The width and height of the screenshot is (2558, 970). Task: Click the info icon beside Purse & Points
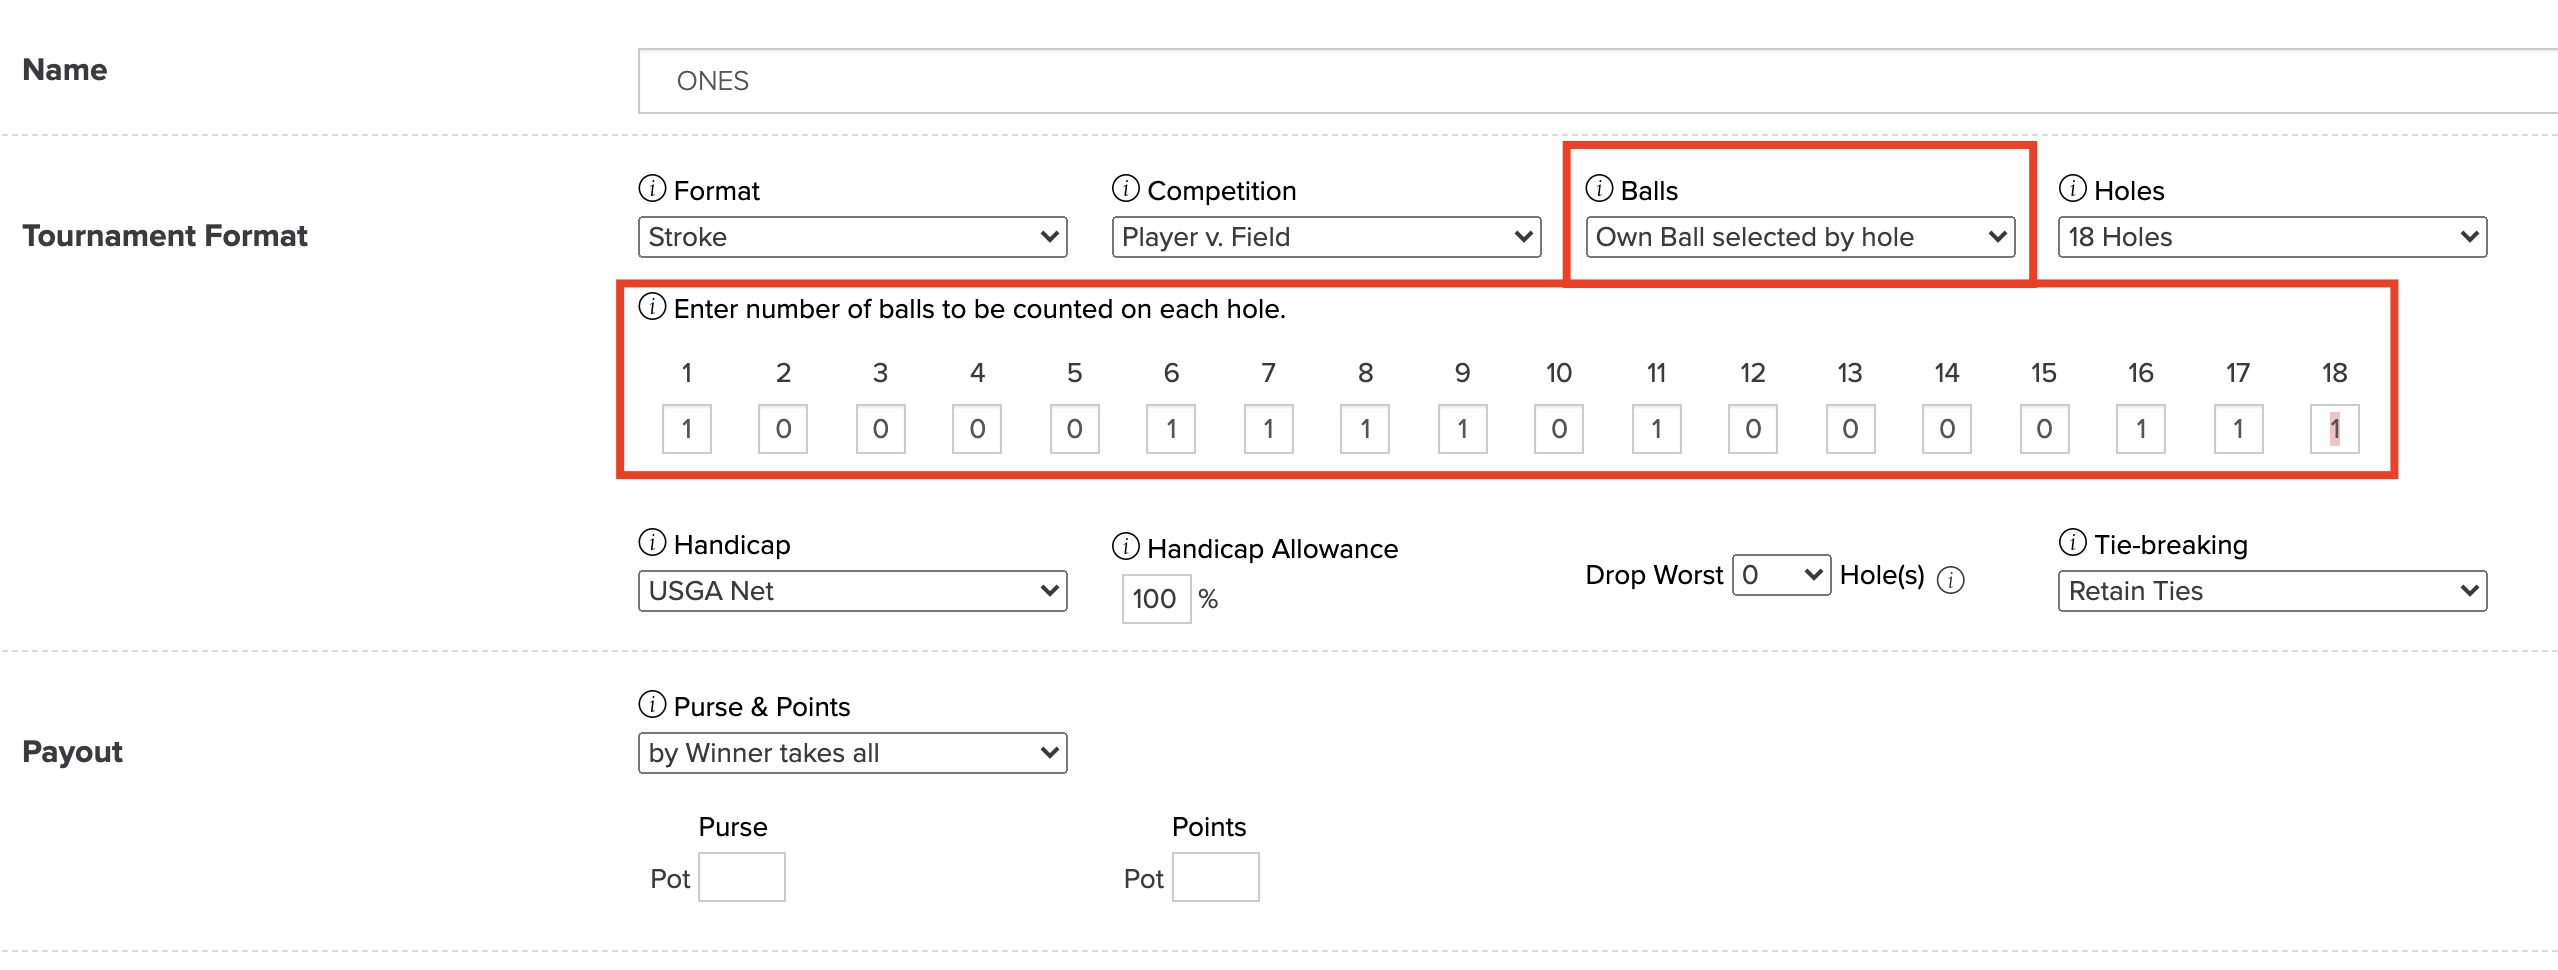652,704
